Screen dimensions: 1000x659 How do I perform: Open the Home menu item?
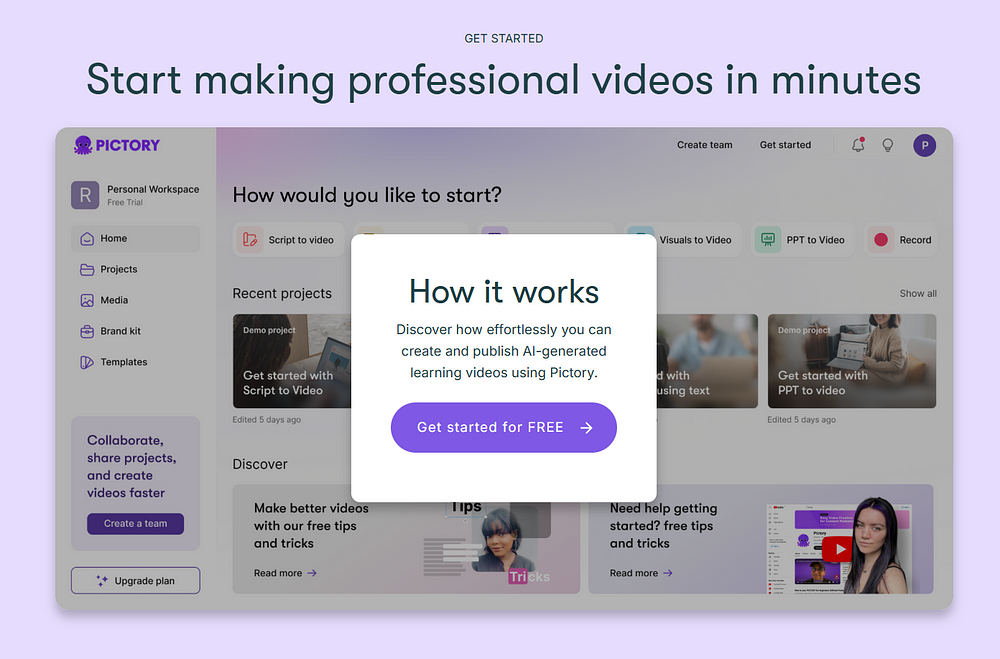135,239
